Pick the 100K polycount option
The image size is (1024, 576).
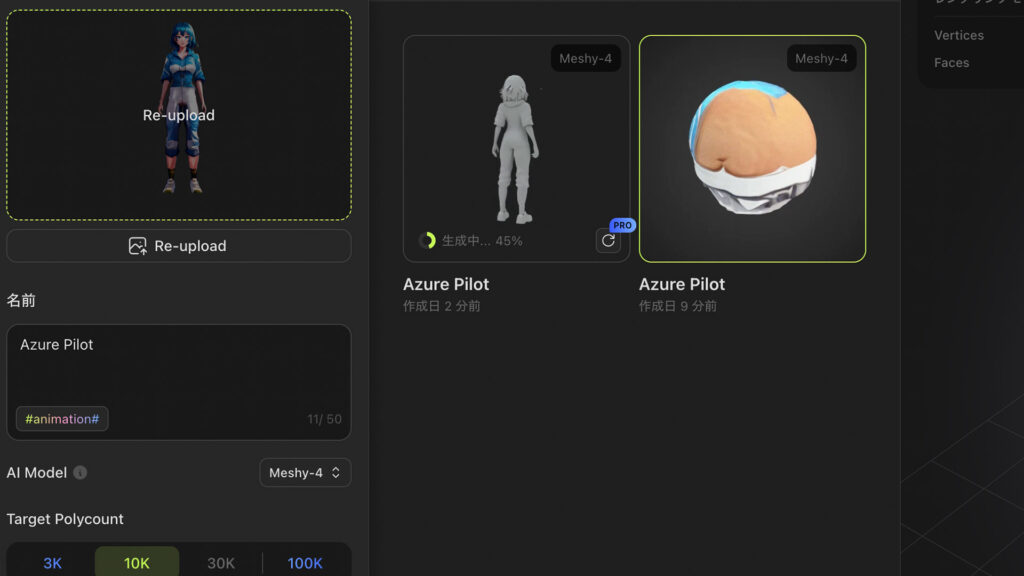(x=305, y=563)
